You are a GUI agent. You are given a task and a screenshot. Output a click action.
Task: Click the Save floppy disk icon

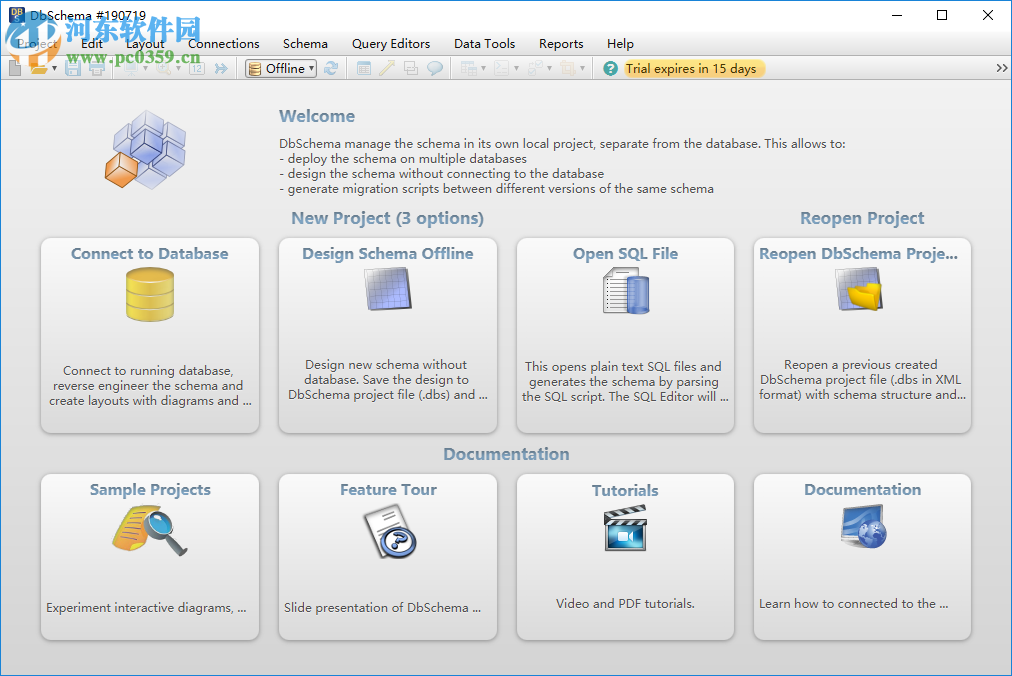[73, 68]
